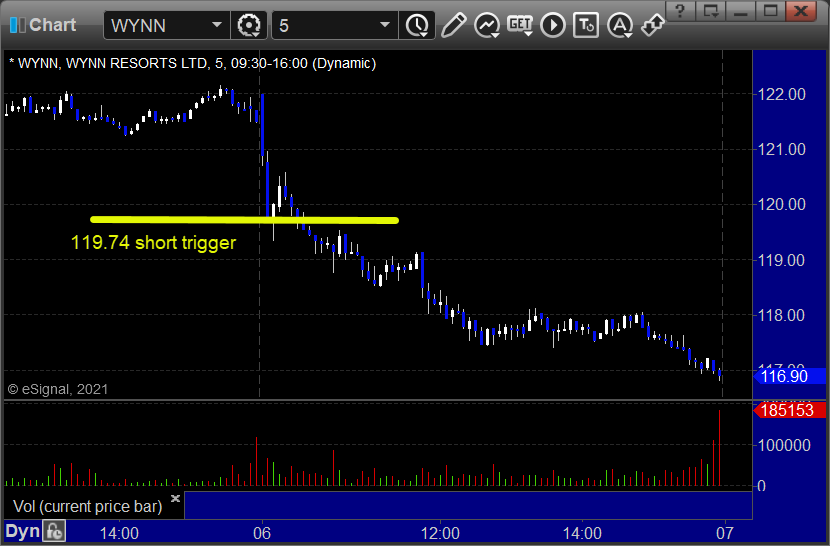
Task: Start bar replay with play icon
Action: coord(553,25)
